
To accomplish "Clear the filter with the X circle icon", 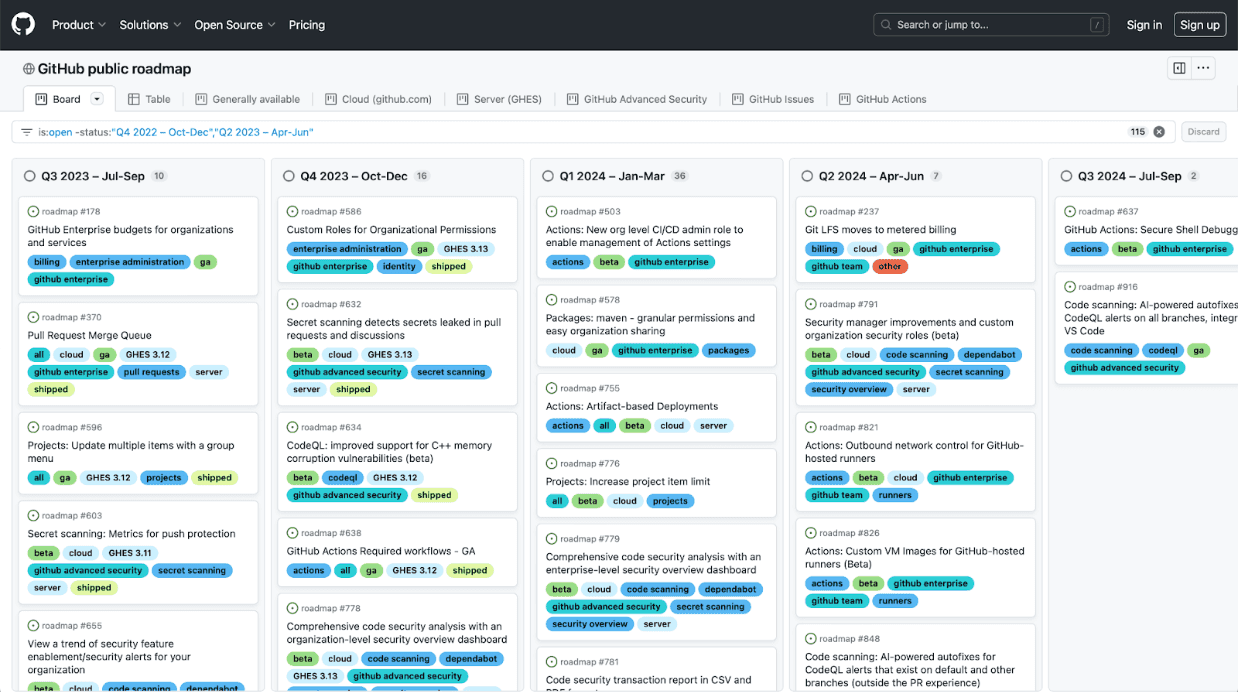I will point(1158,131).
